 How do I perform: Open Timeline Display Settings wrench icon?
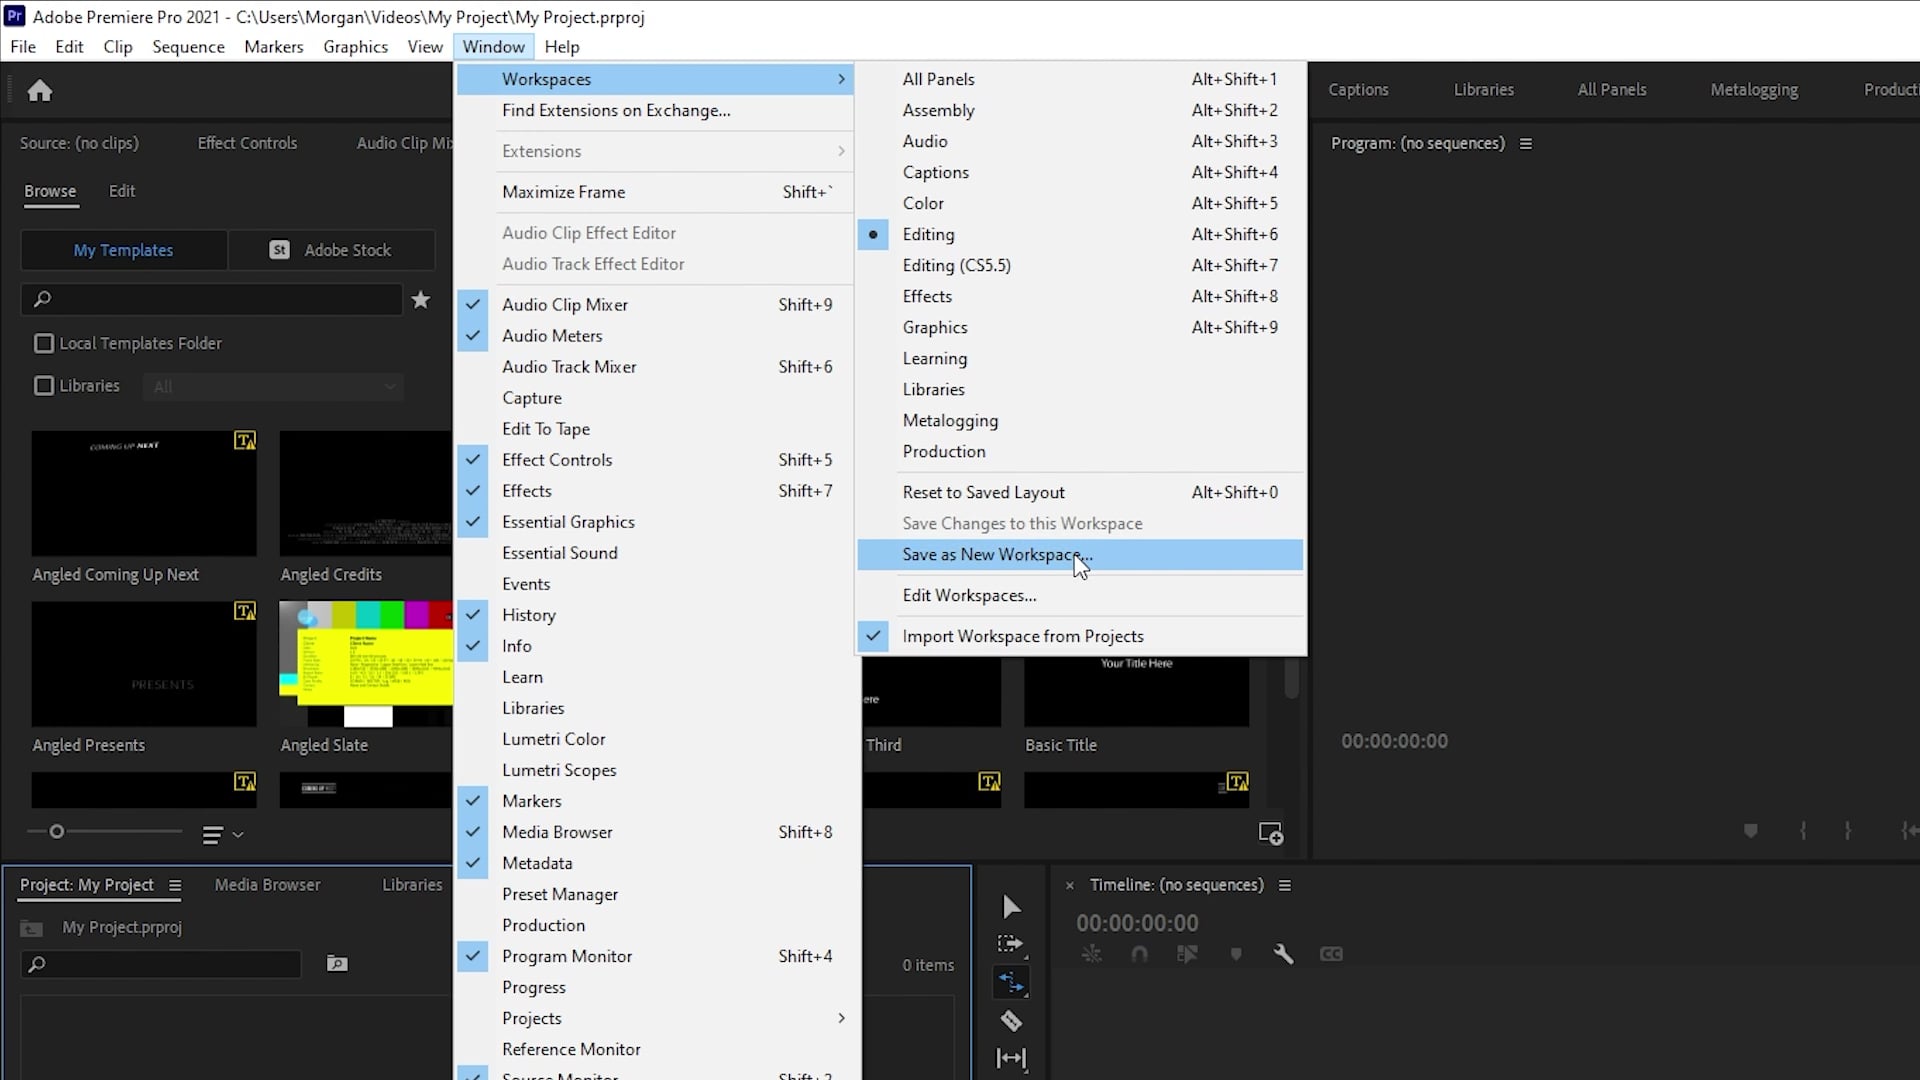1285,953
